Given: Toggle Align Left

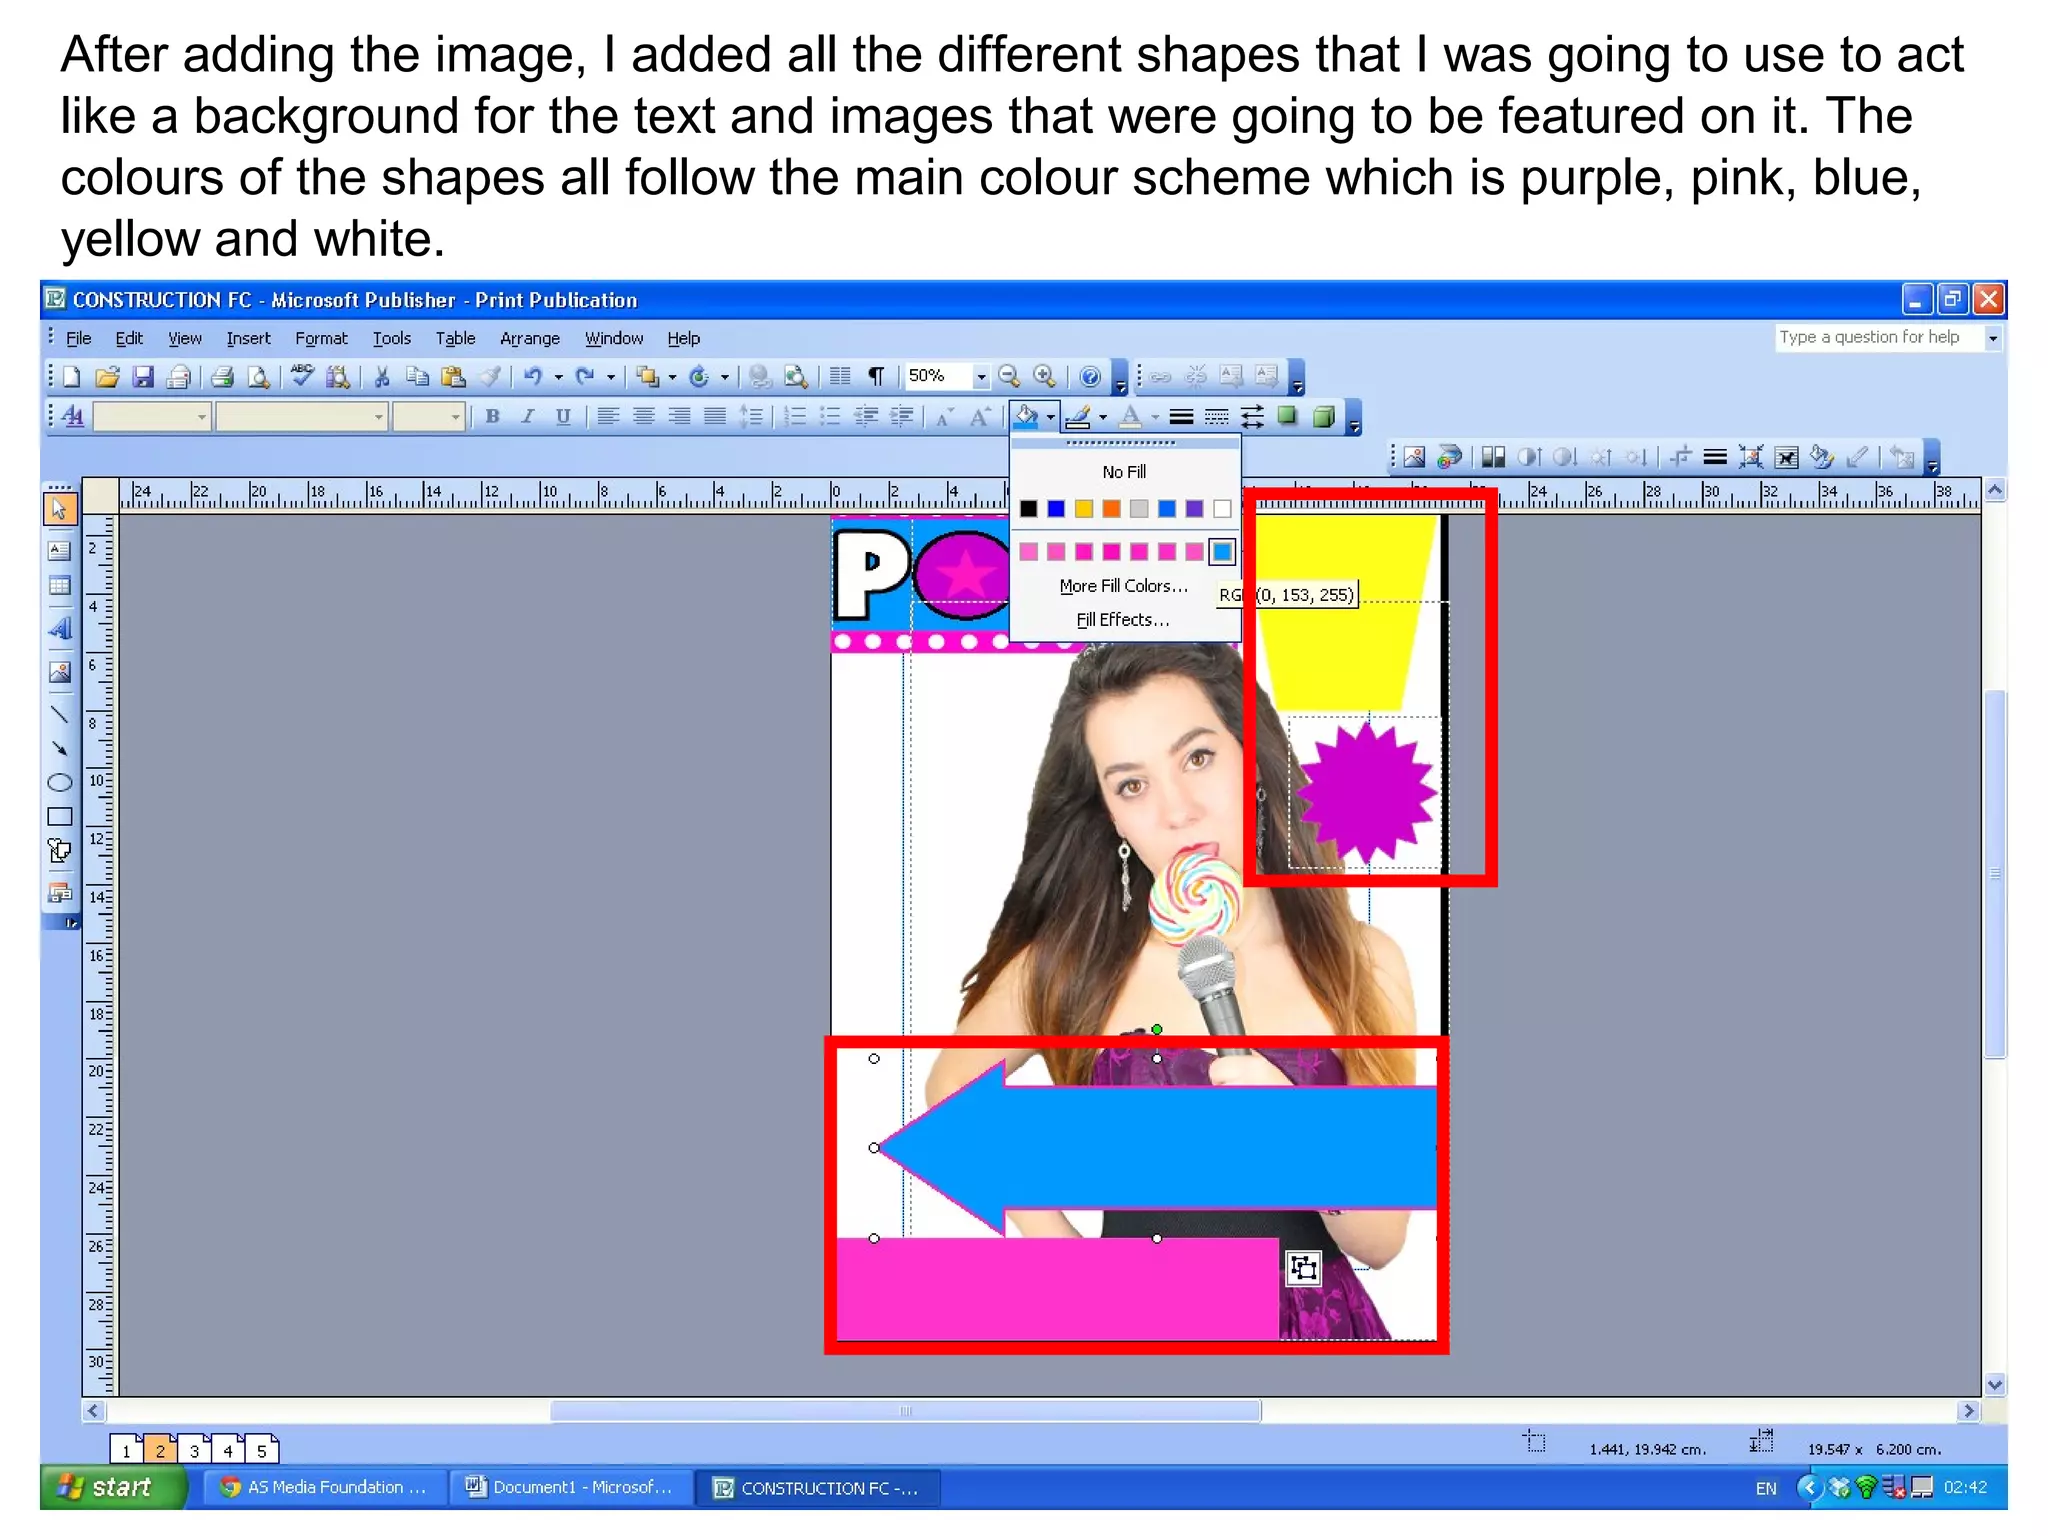Looking at the screenshot, I should (x=608, y=417).
